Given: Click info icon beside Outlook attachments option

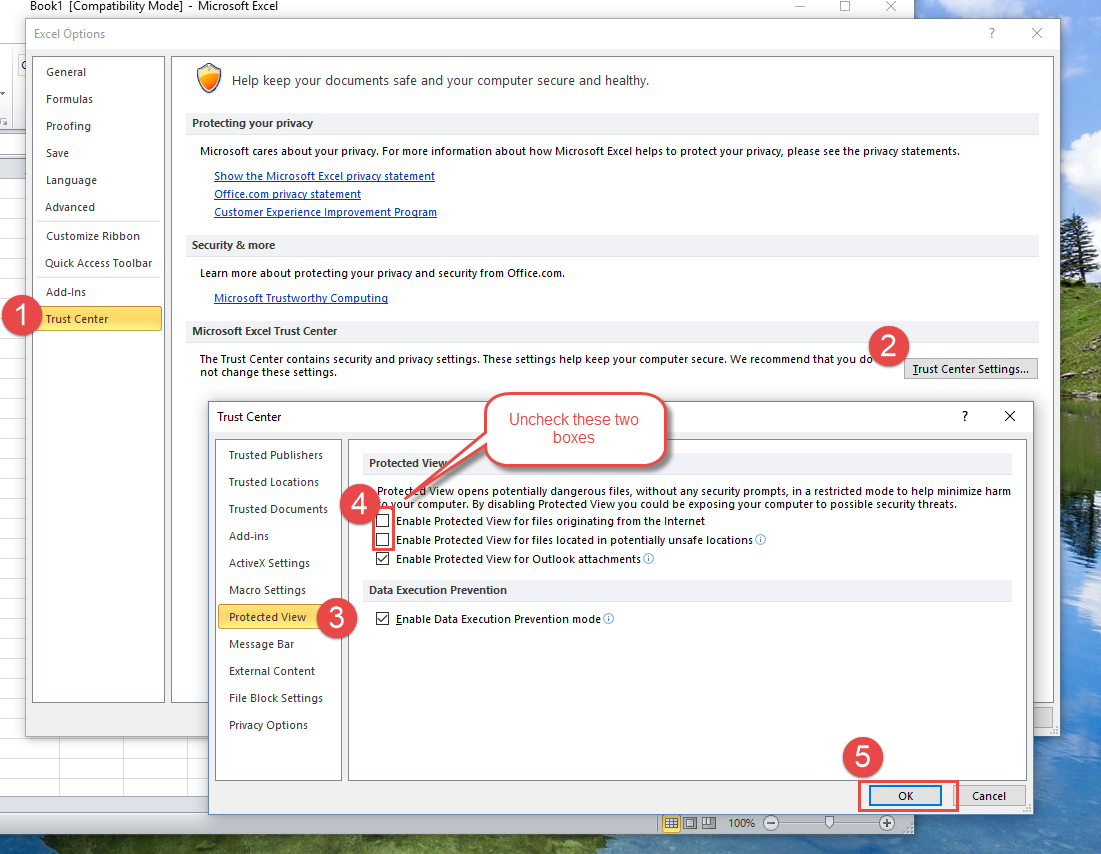Looking at the screenshot, I should click(x=649, y=558).
